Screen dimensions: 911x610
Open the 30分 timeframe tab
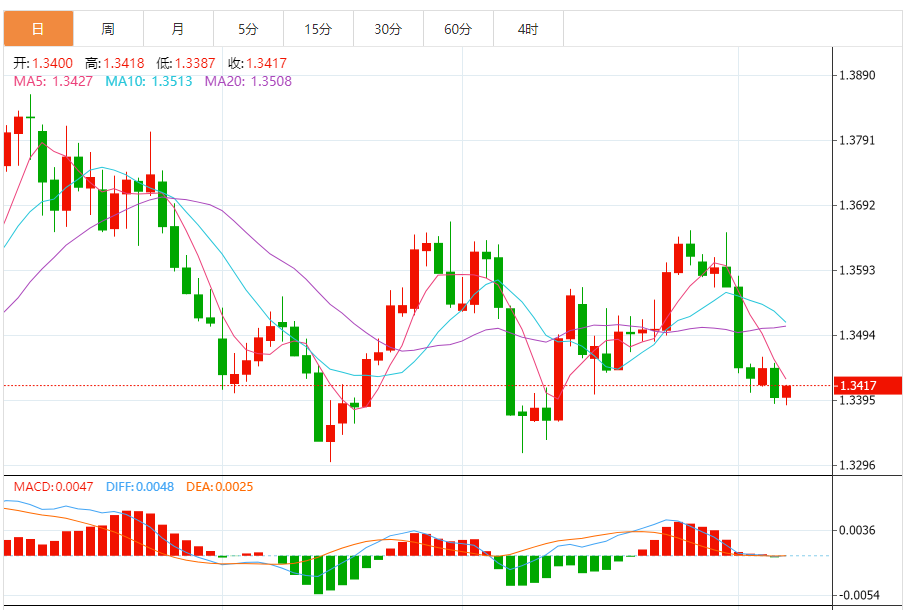coord(388,28)
